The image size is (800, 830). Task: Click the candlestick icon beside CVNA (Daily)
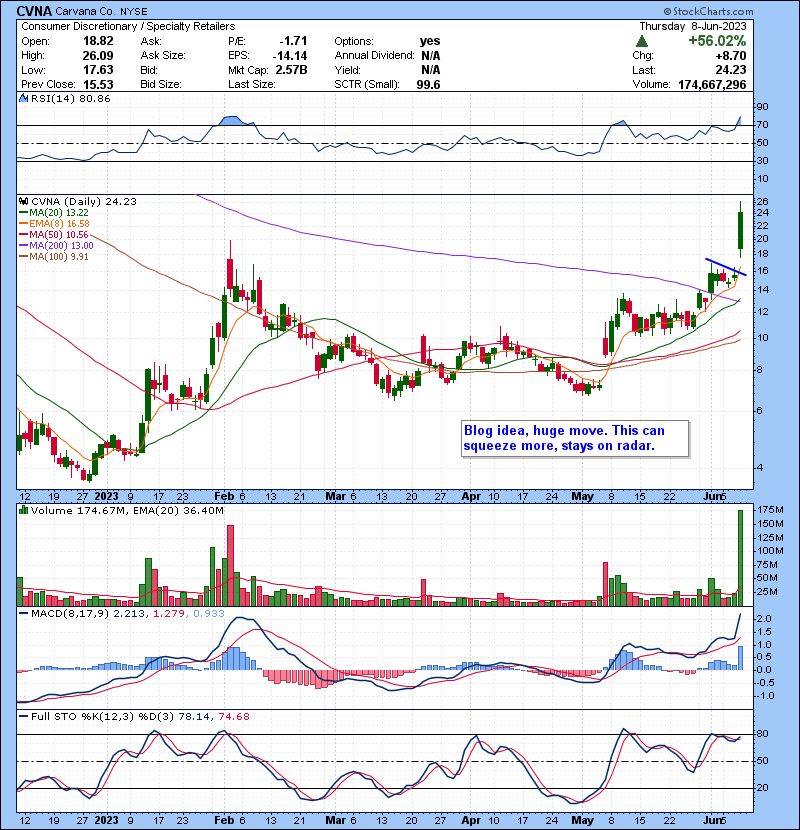(x=23, y=201)
